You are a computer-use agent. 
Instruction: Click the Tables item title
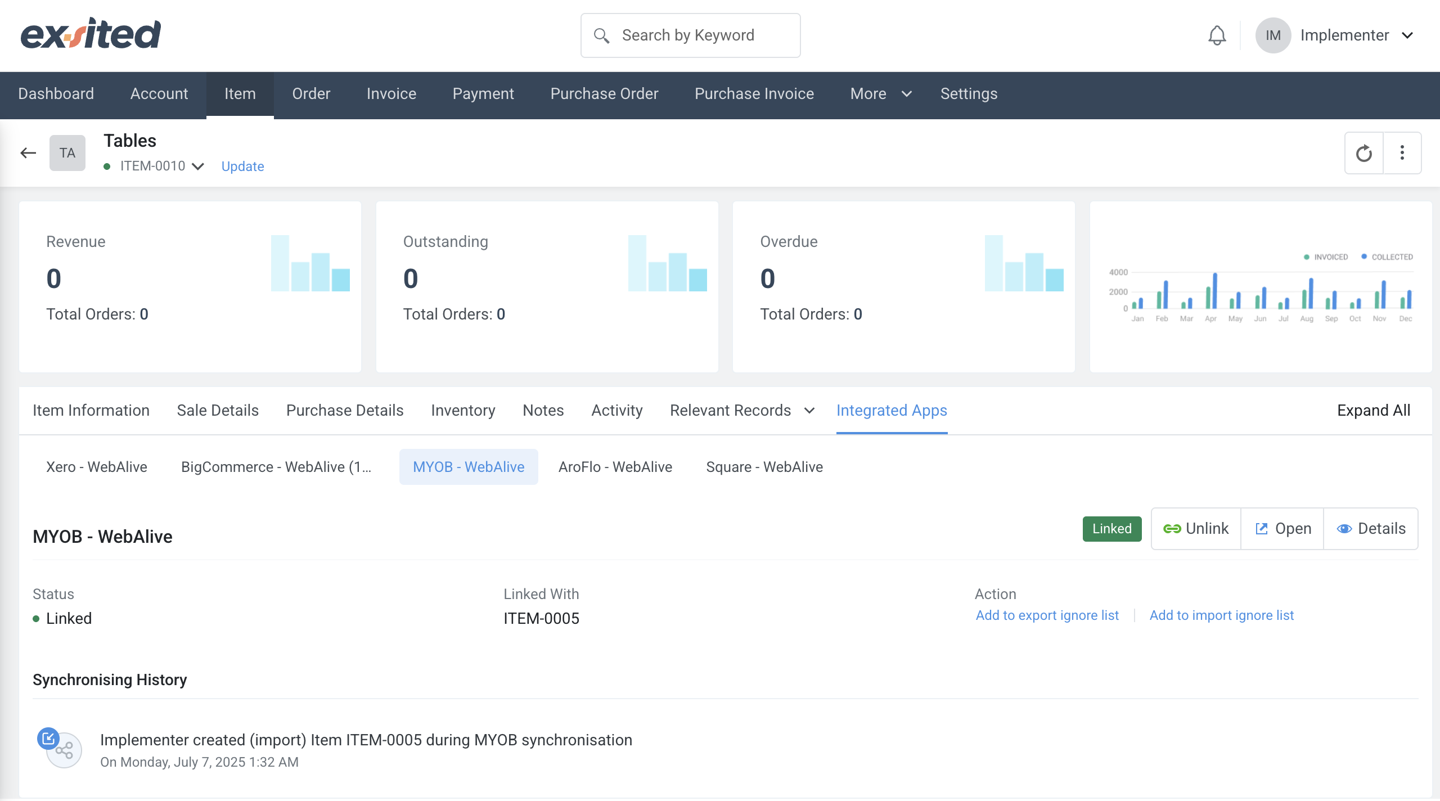tap(130, 141)
